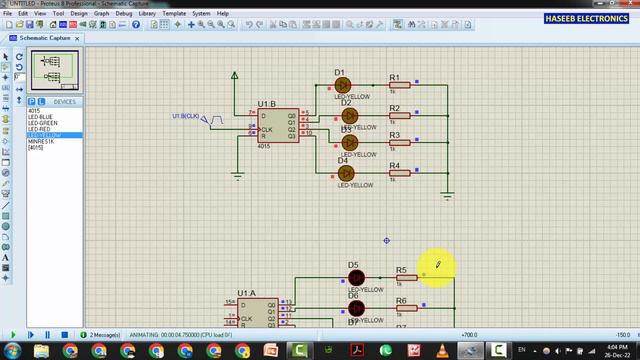The image size is (640, 360).
Task: Open the System menu
Action: (201, 13)
